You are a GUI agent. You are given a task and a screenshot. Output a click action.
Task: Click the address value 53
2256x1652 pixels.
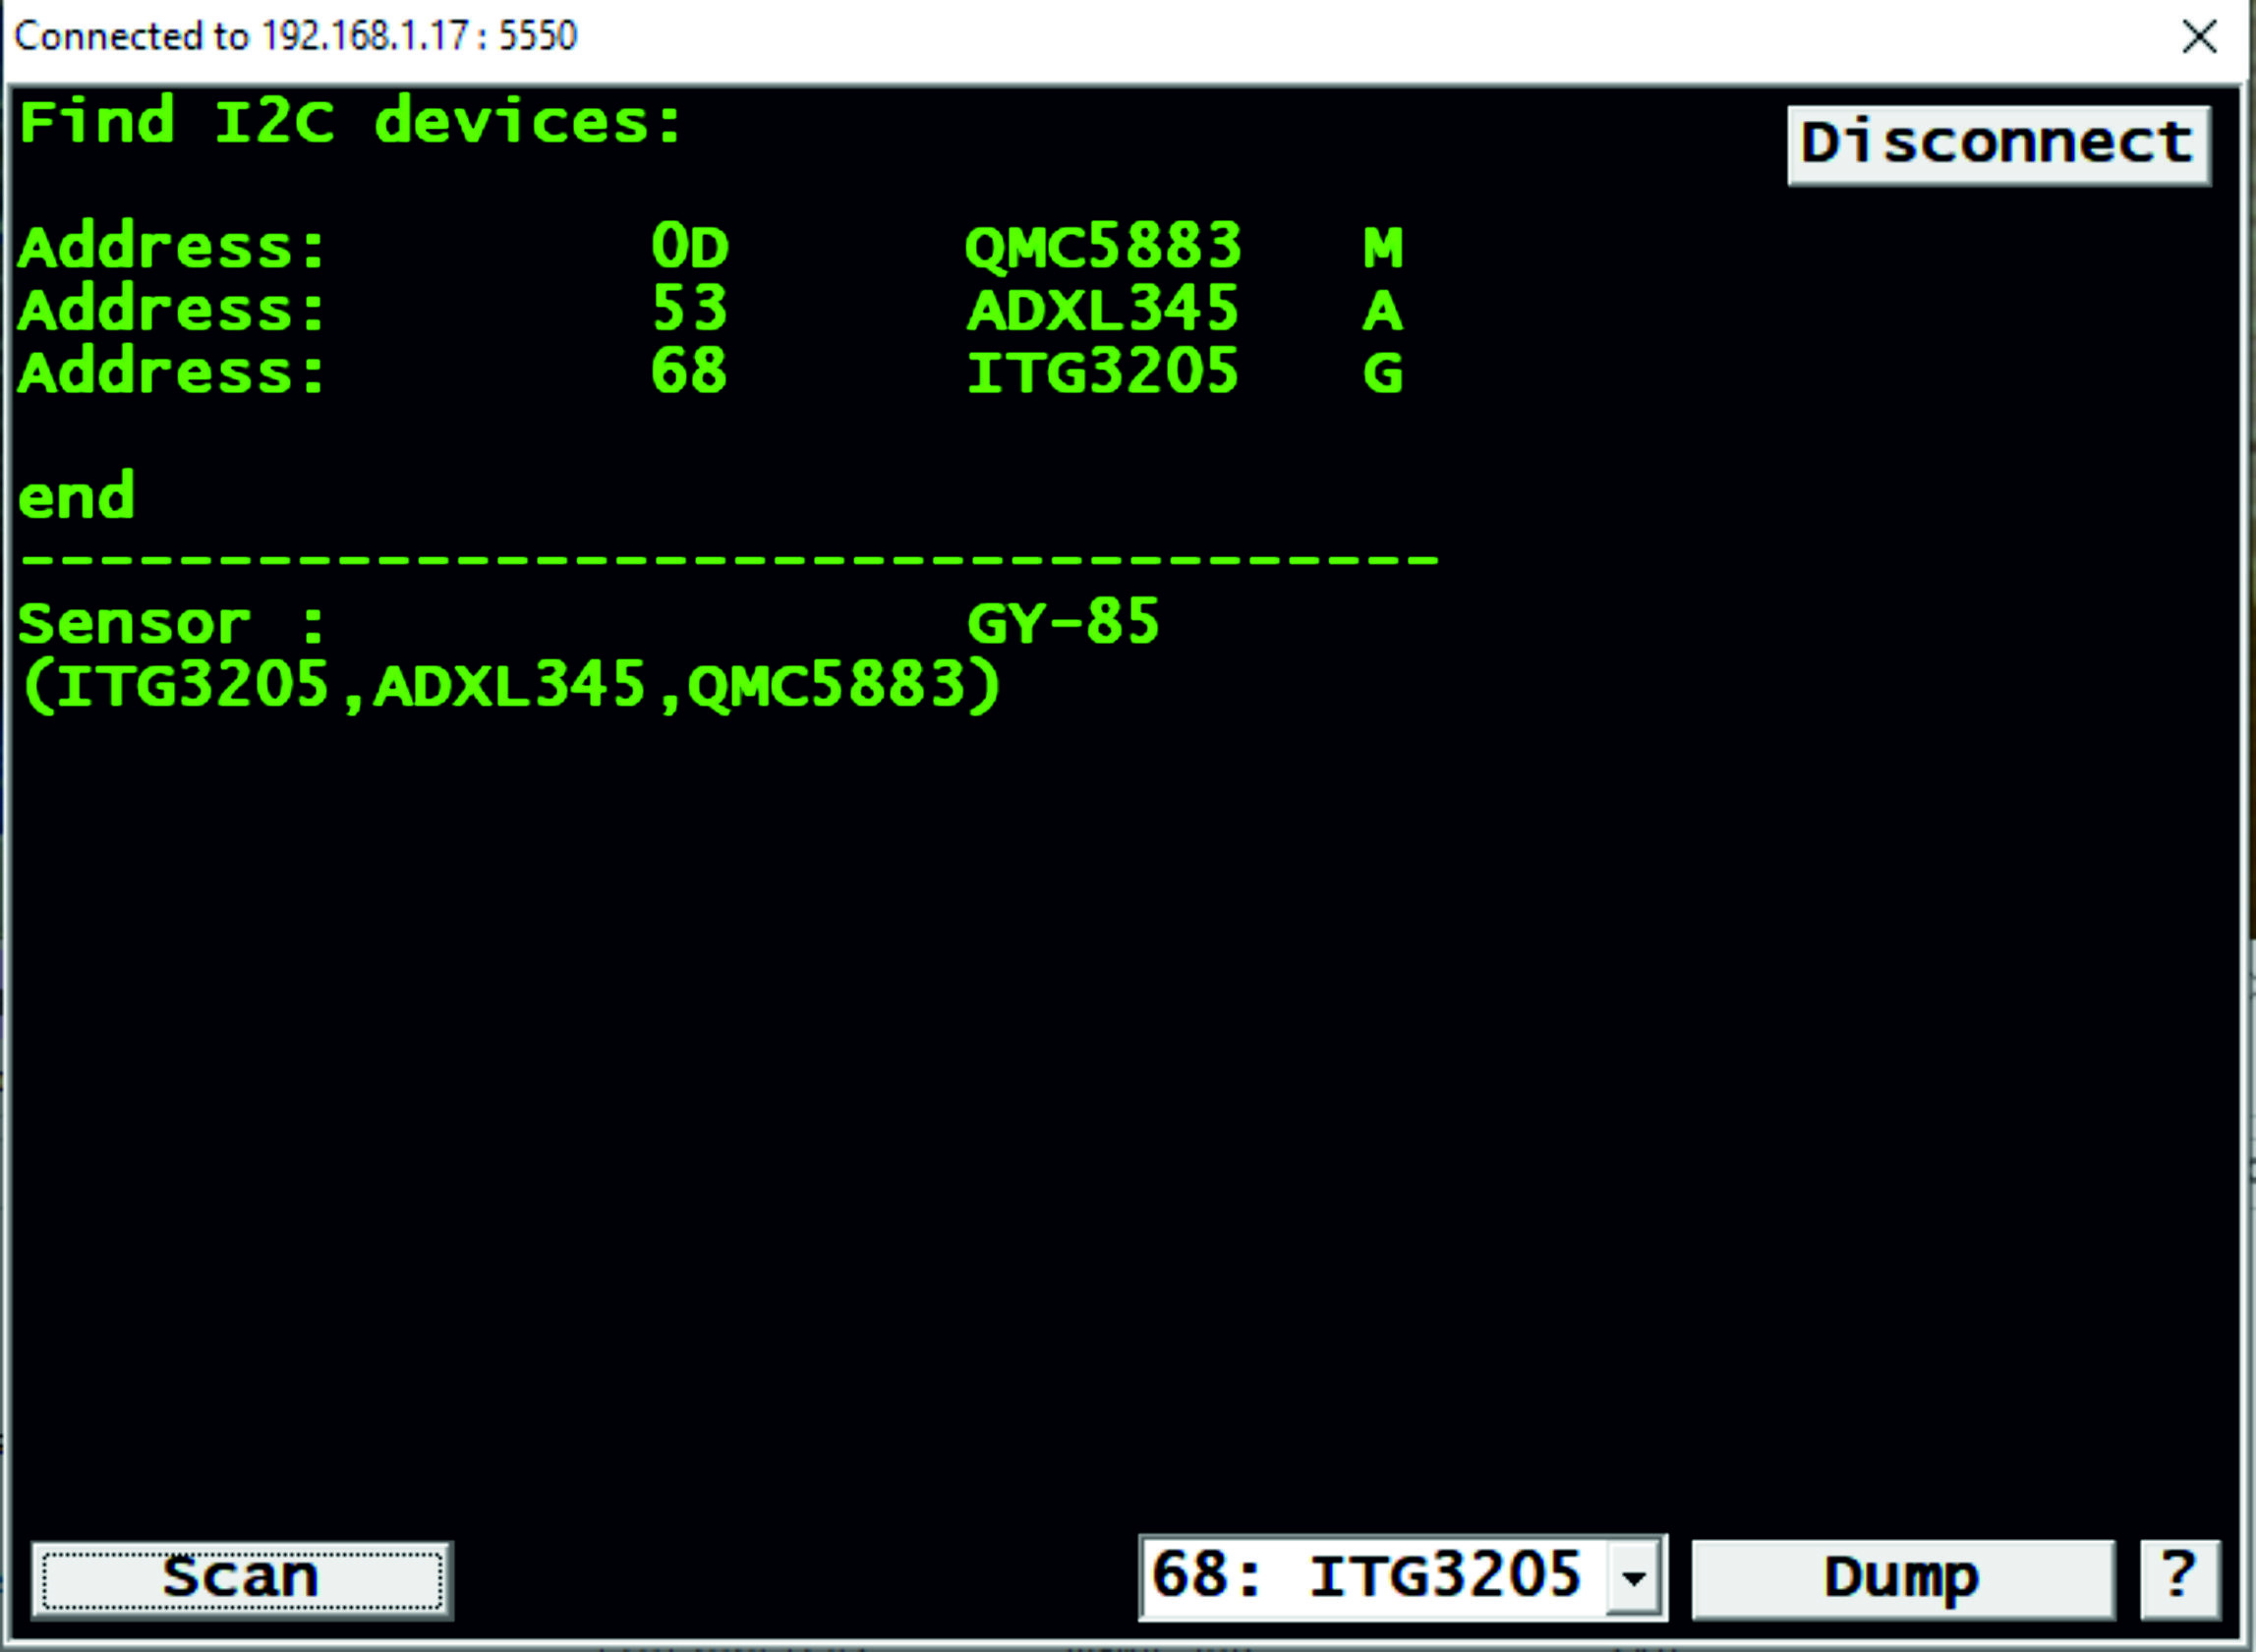coord(690,309)
